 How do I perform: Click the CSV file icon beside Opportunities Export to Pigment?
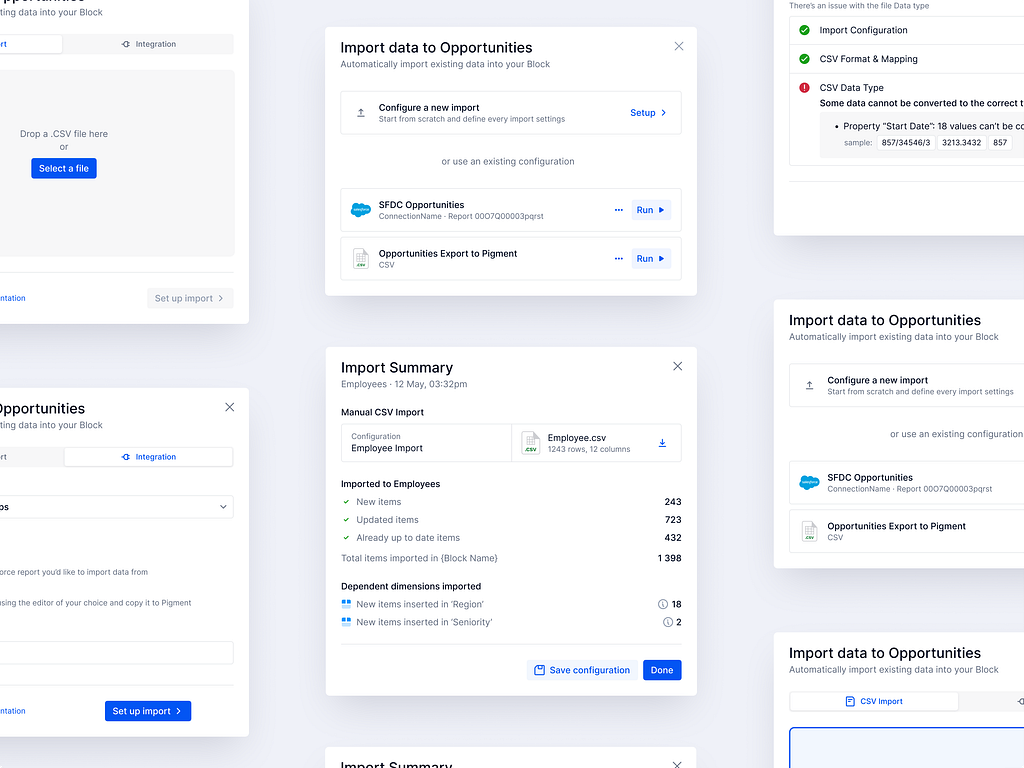click(x=361, y=258)
